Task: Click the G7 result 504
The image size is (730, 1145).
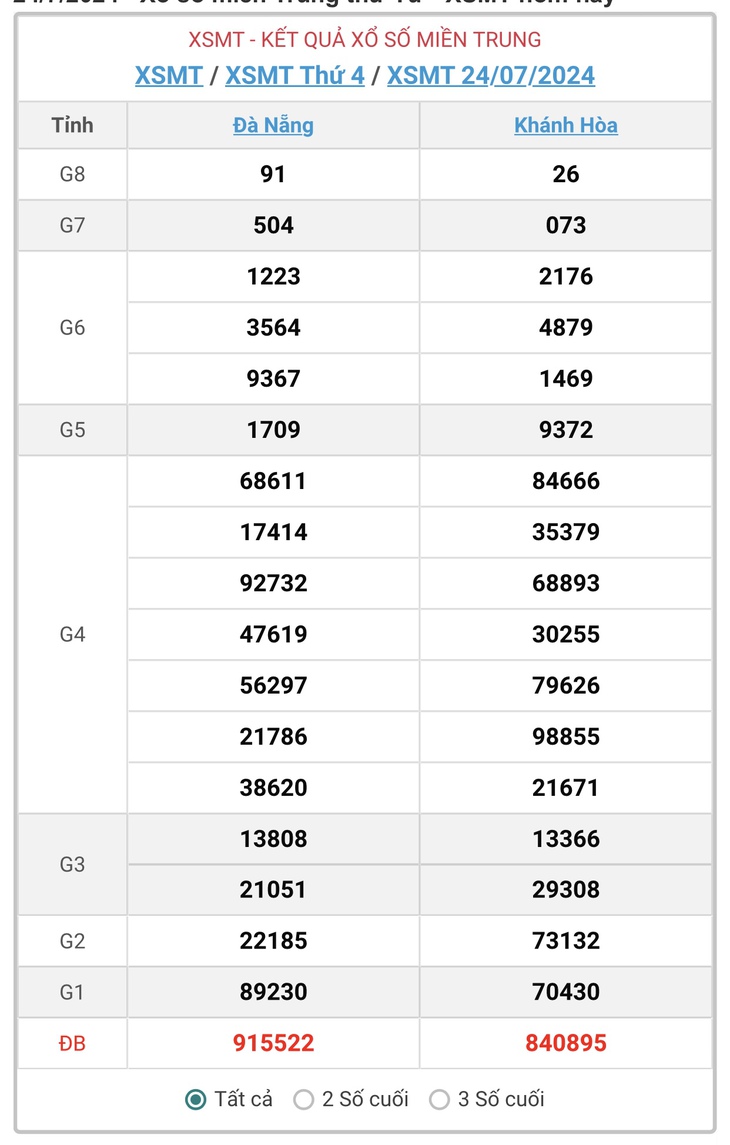Action: point(273,225)
